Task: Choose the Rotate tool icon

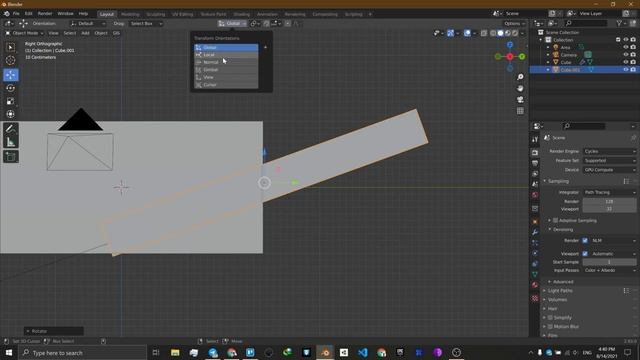Action: coord(11,88)
